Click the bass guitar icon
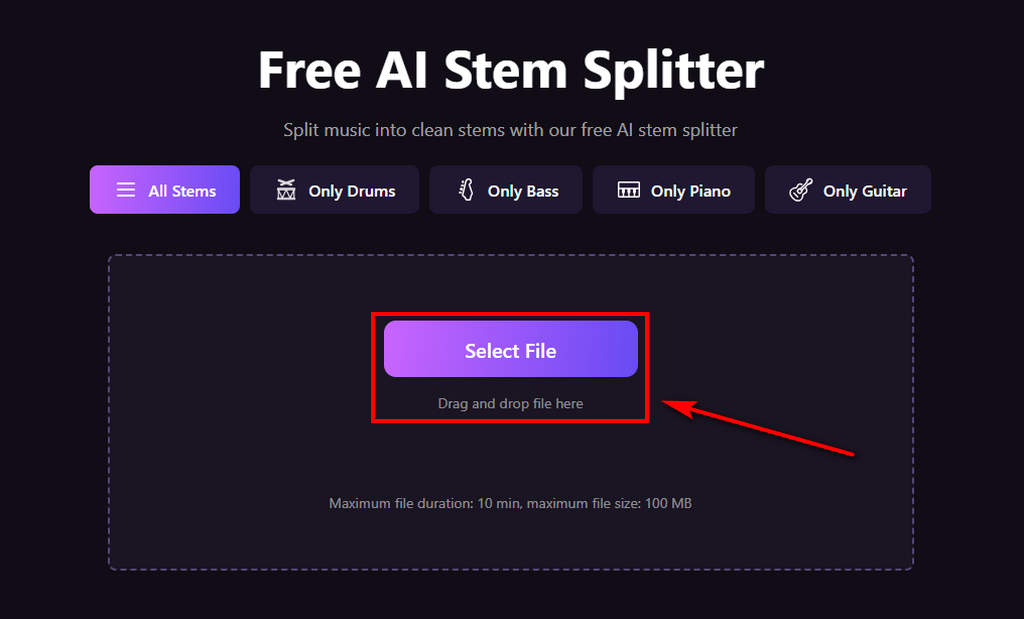Screen dimensions: 1024x619 pos(466,190)
